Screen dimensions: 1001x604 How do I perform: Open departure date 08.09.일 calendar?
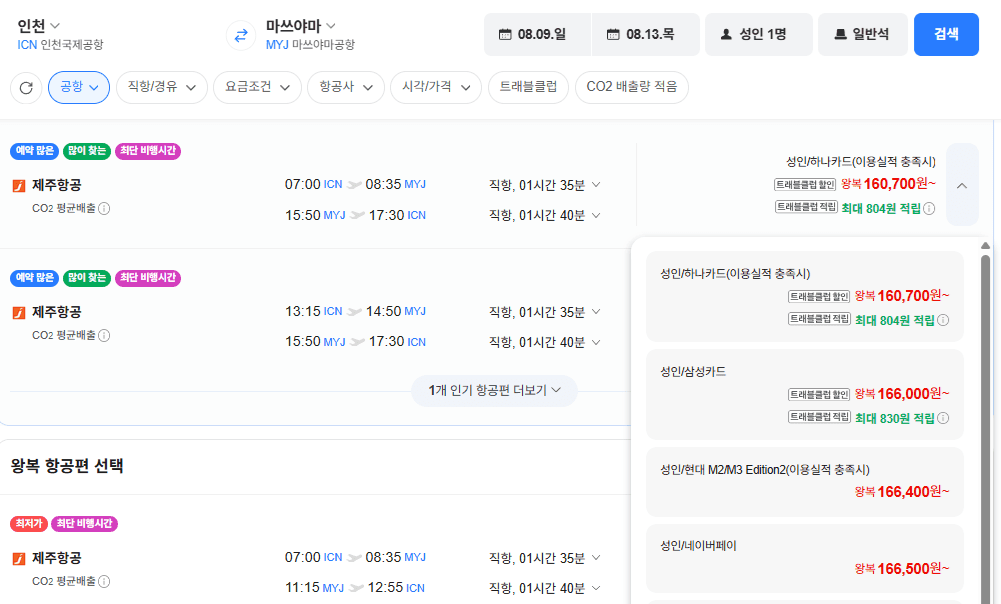(538, 34)
